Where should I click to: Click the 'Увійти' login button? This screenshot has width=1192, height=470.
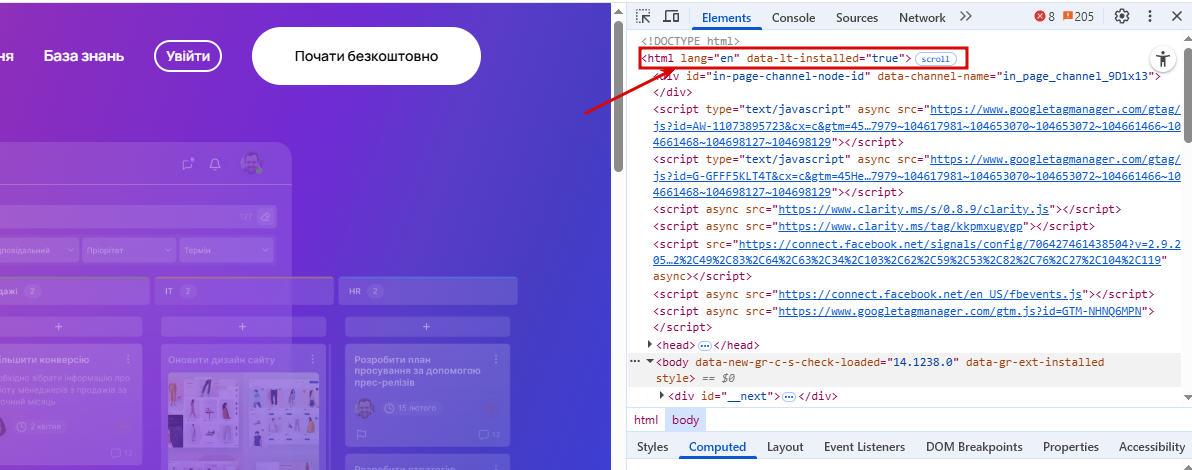[188, 56]
